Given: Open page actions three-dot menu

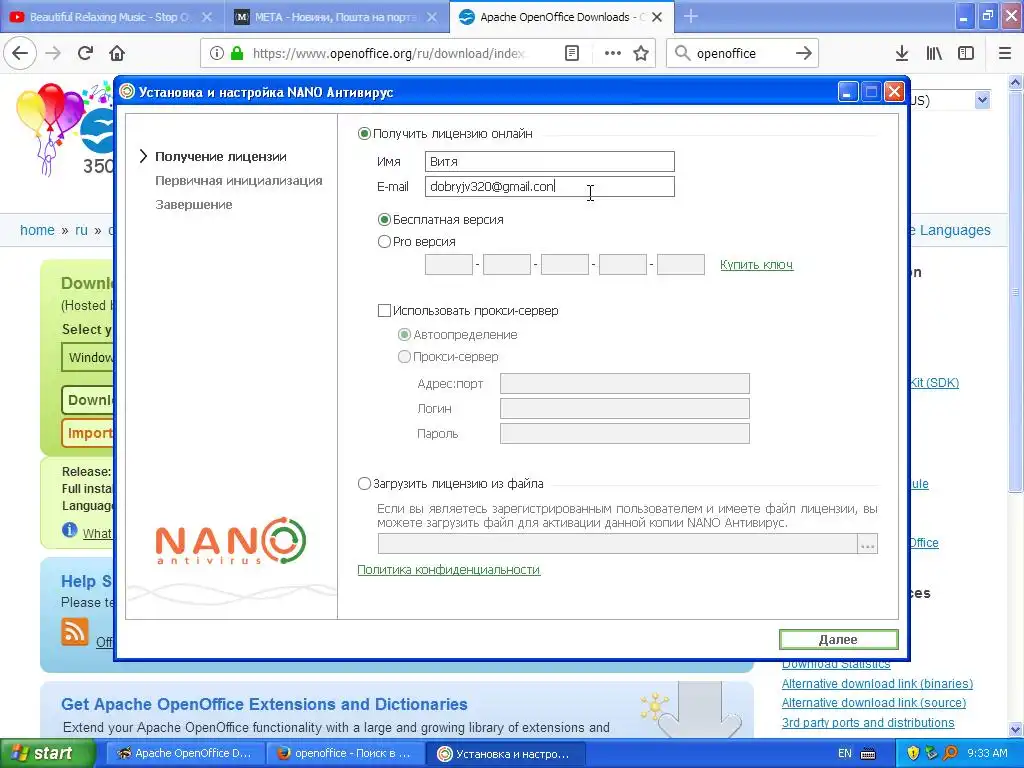Looking at the screenshot, I should point(613,53).
